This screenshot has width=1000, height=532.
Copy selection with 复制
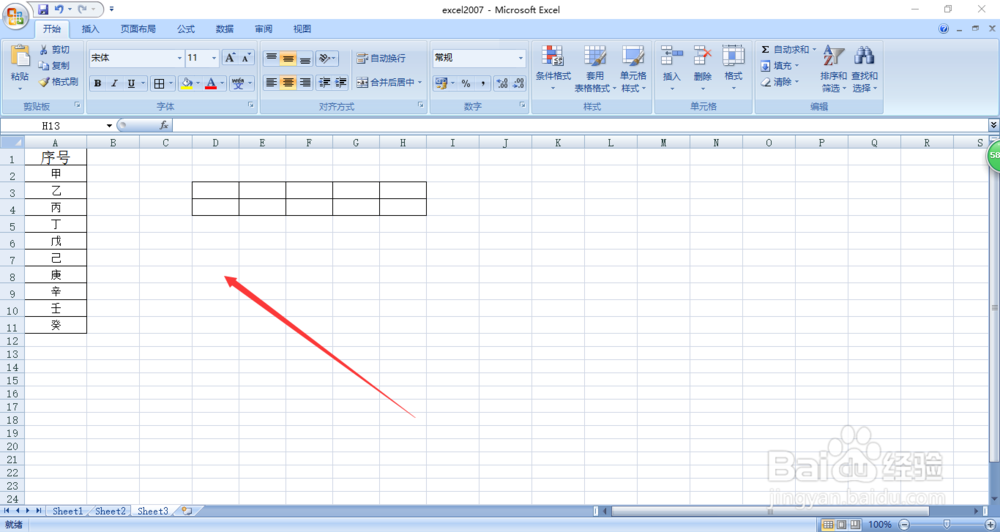(x=54, y=66)
